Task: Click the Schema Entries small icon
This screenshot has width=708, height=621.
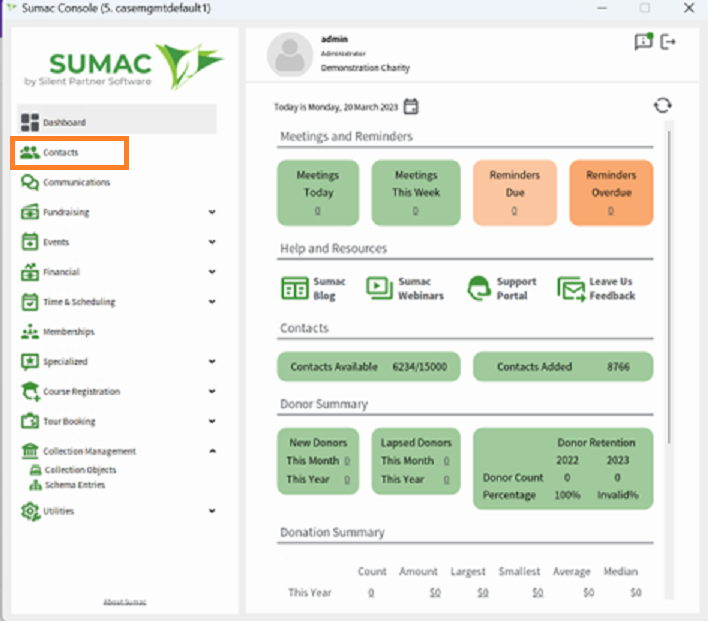Action: click(35, 485)
